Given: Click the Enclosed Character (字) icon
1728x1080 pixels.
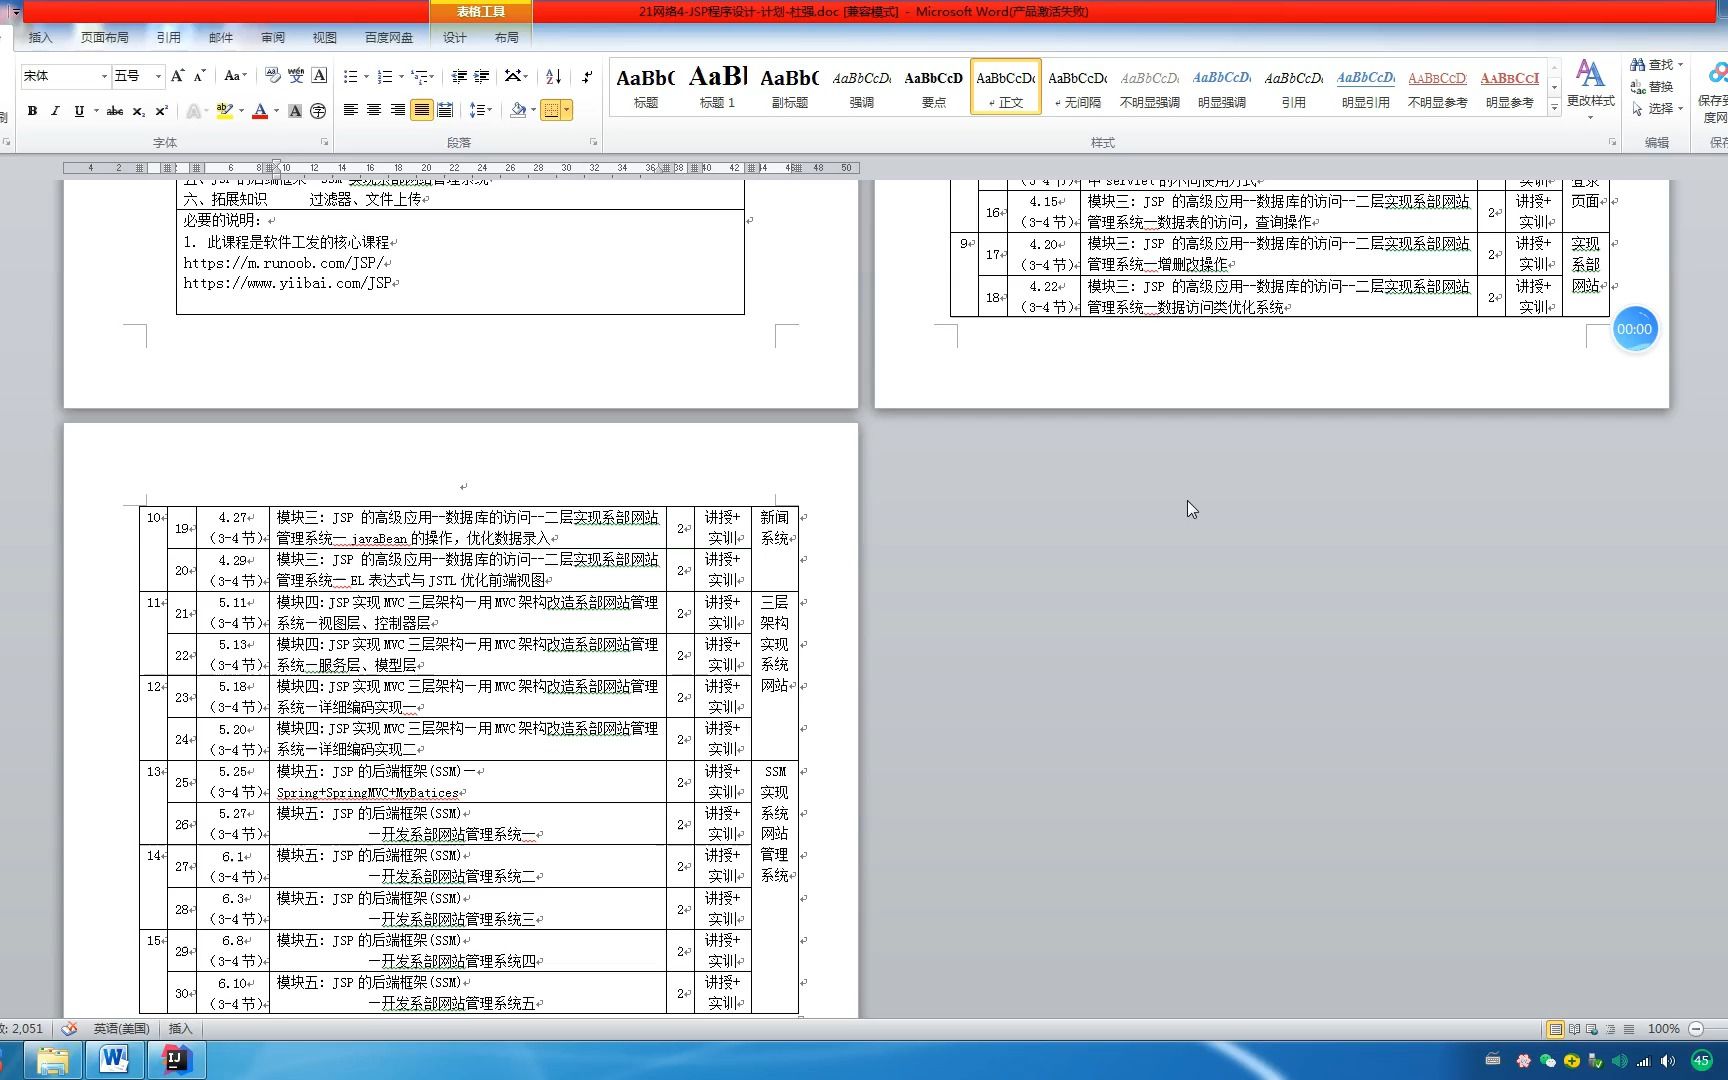Looking at the screenshot, I should click(318, 111).
